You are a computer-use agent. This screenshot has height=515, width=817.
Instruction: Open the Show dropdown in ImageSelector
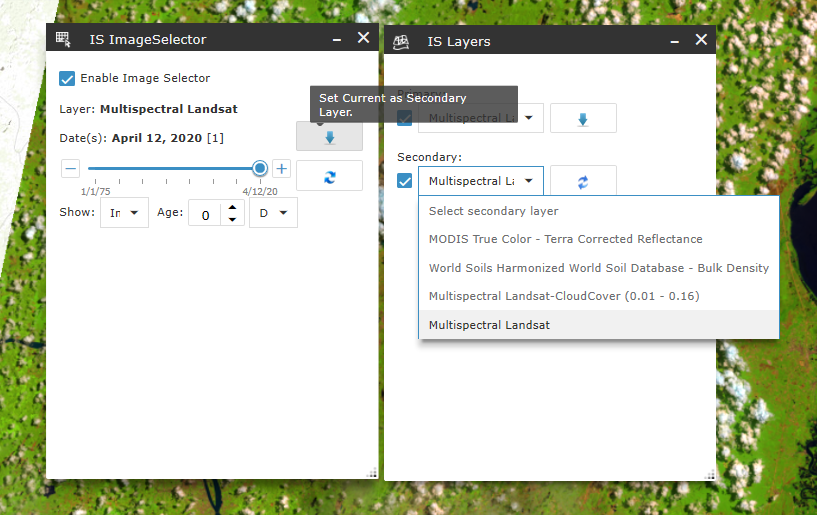(x=125, y=213)
